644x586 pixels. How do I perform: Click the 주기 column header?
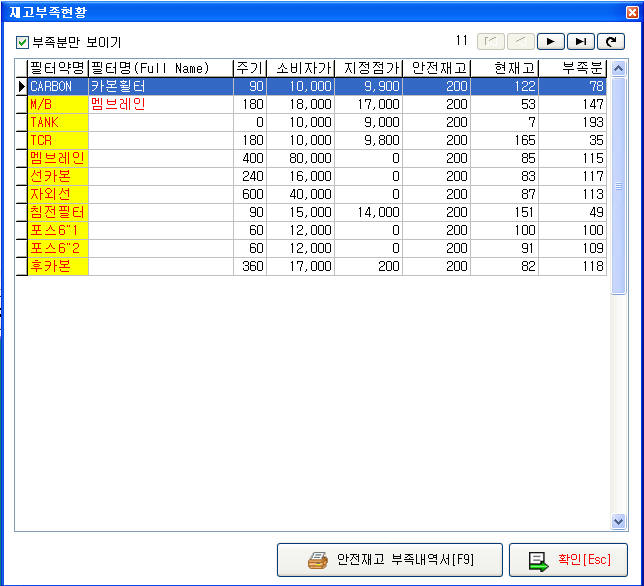[x=250, y=68]
